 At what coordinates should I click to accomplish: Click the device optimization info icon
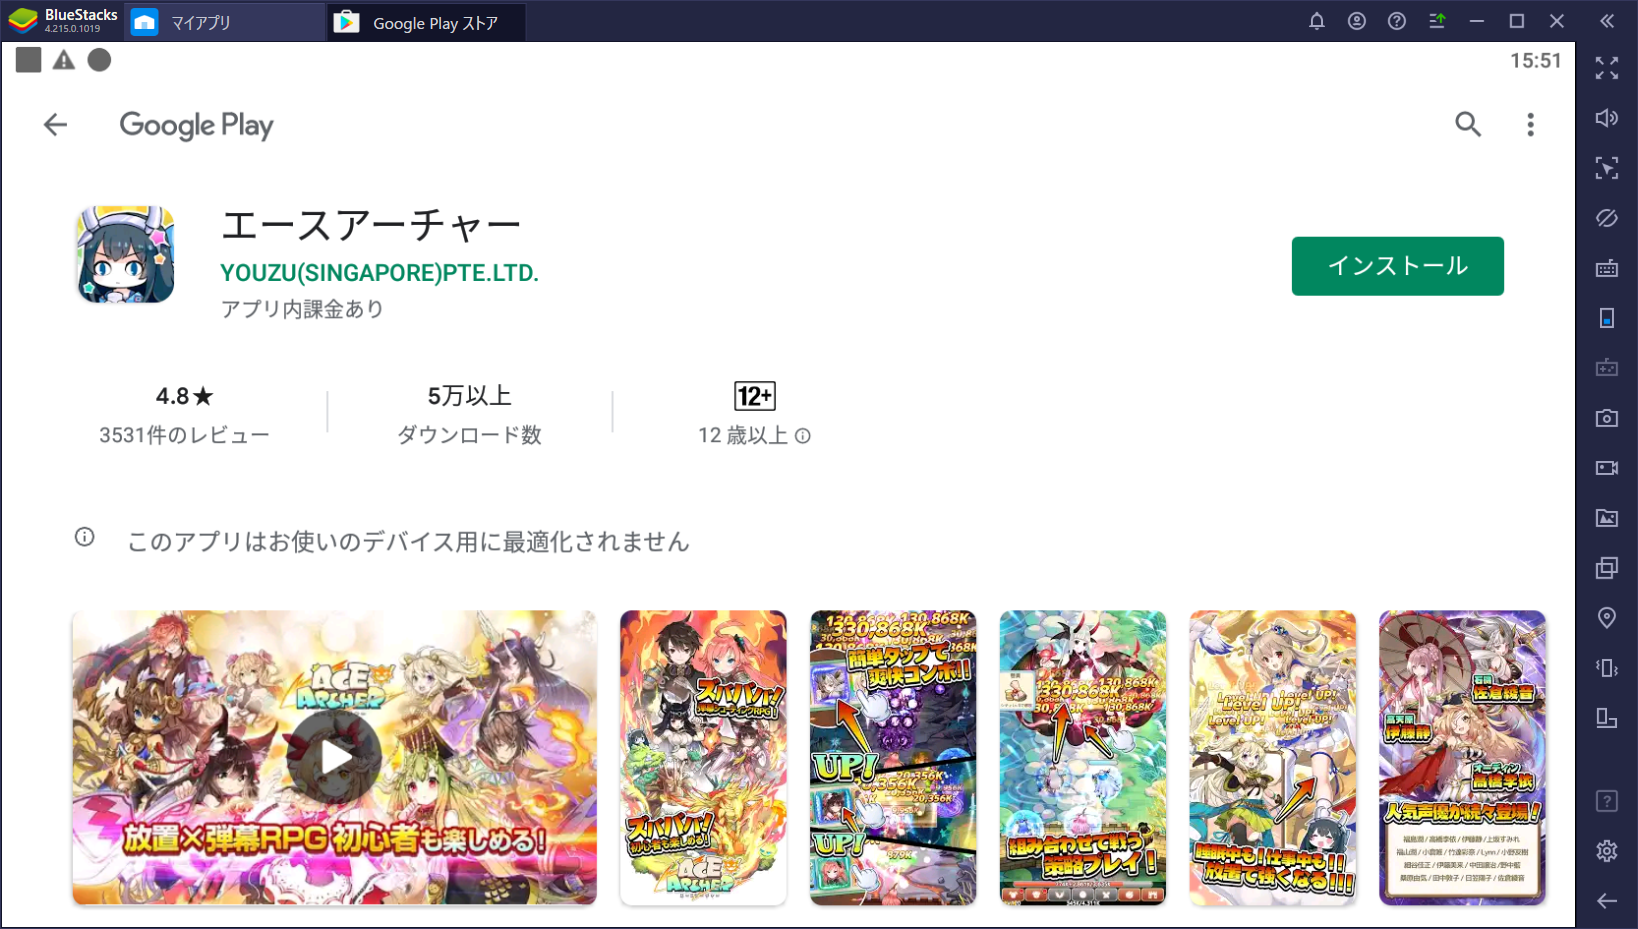85,538
